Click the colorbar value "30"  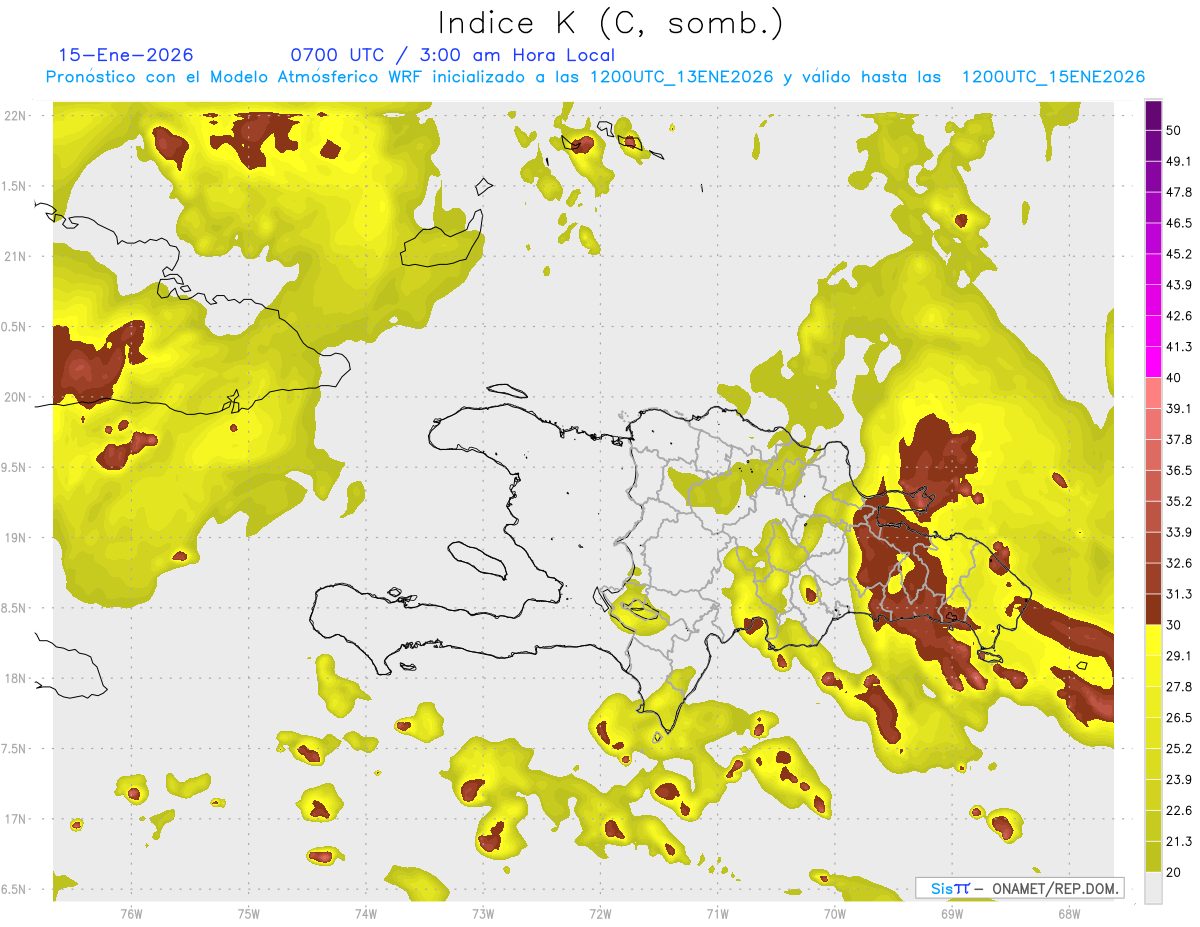click(x=1174, y=625)
